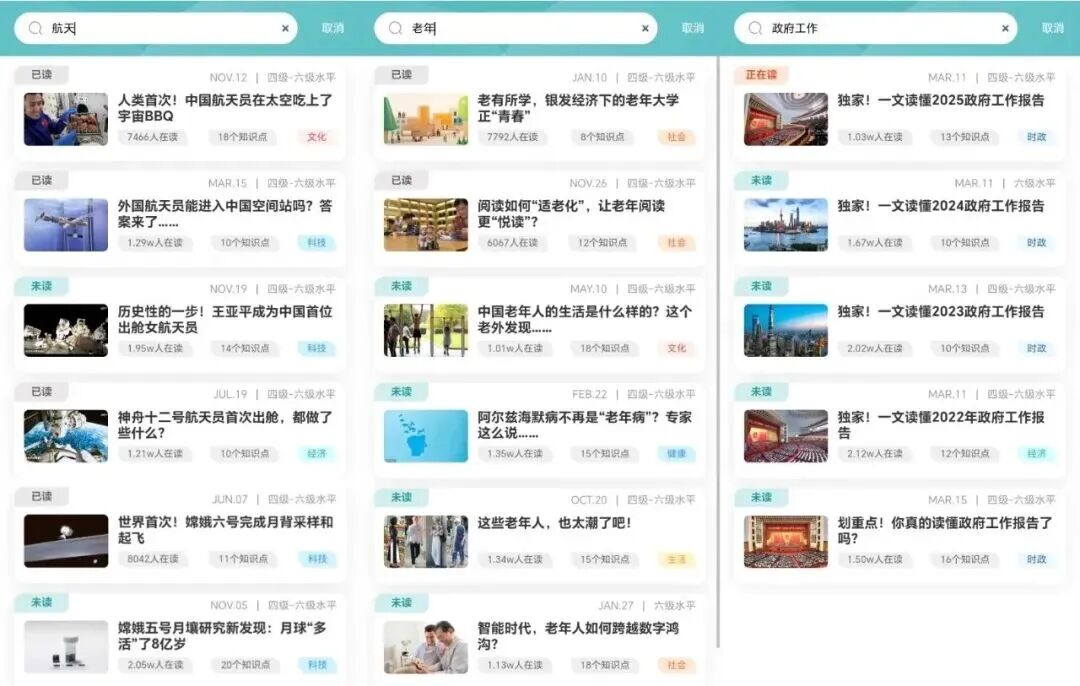This screenshot has width=1080, height=686.
Task: Click 六级水平 label on 2024 report card
Action: (x=1034, y=183)
